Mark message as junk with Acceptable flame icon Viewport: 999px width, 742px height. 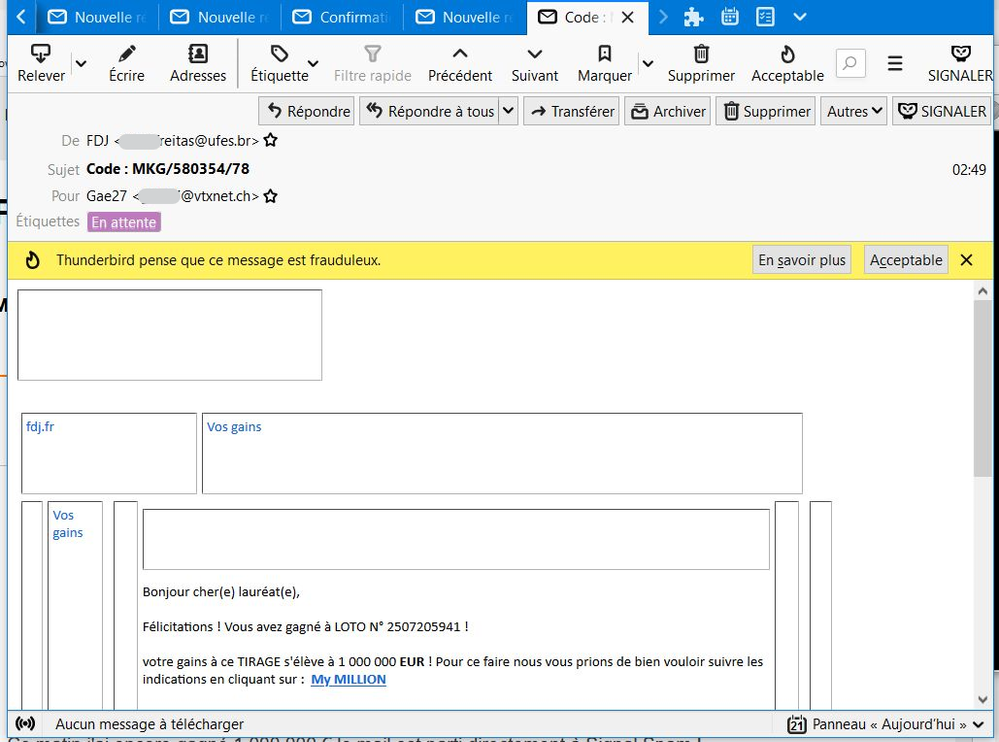coord(787,55)
